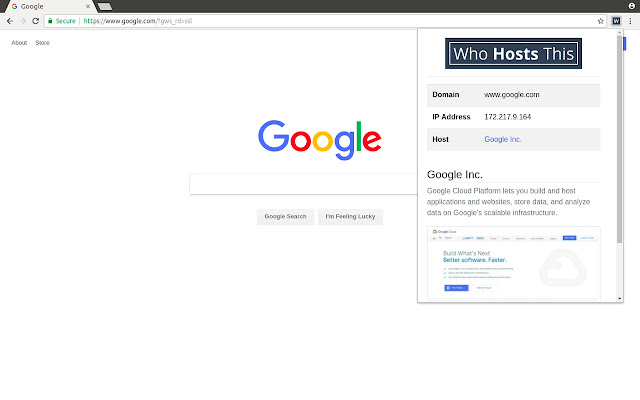Click the popup scrollbar thumb
The image size is (640, 400).
coord(619,139)
